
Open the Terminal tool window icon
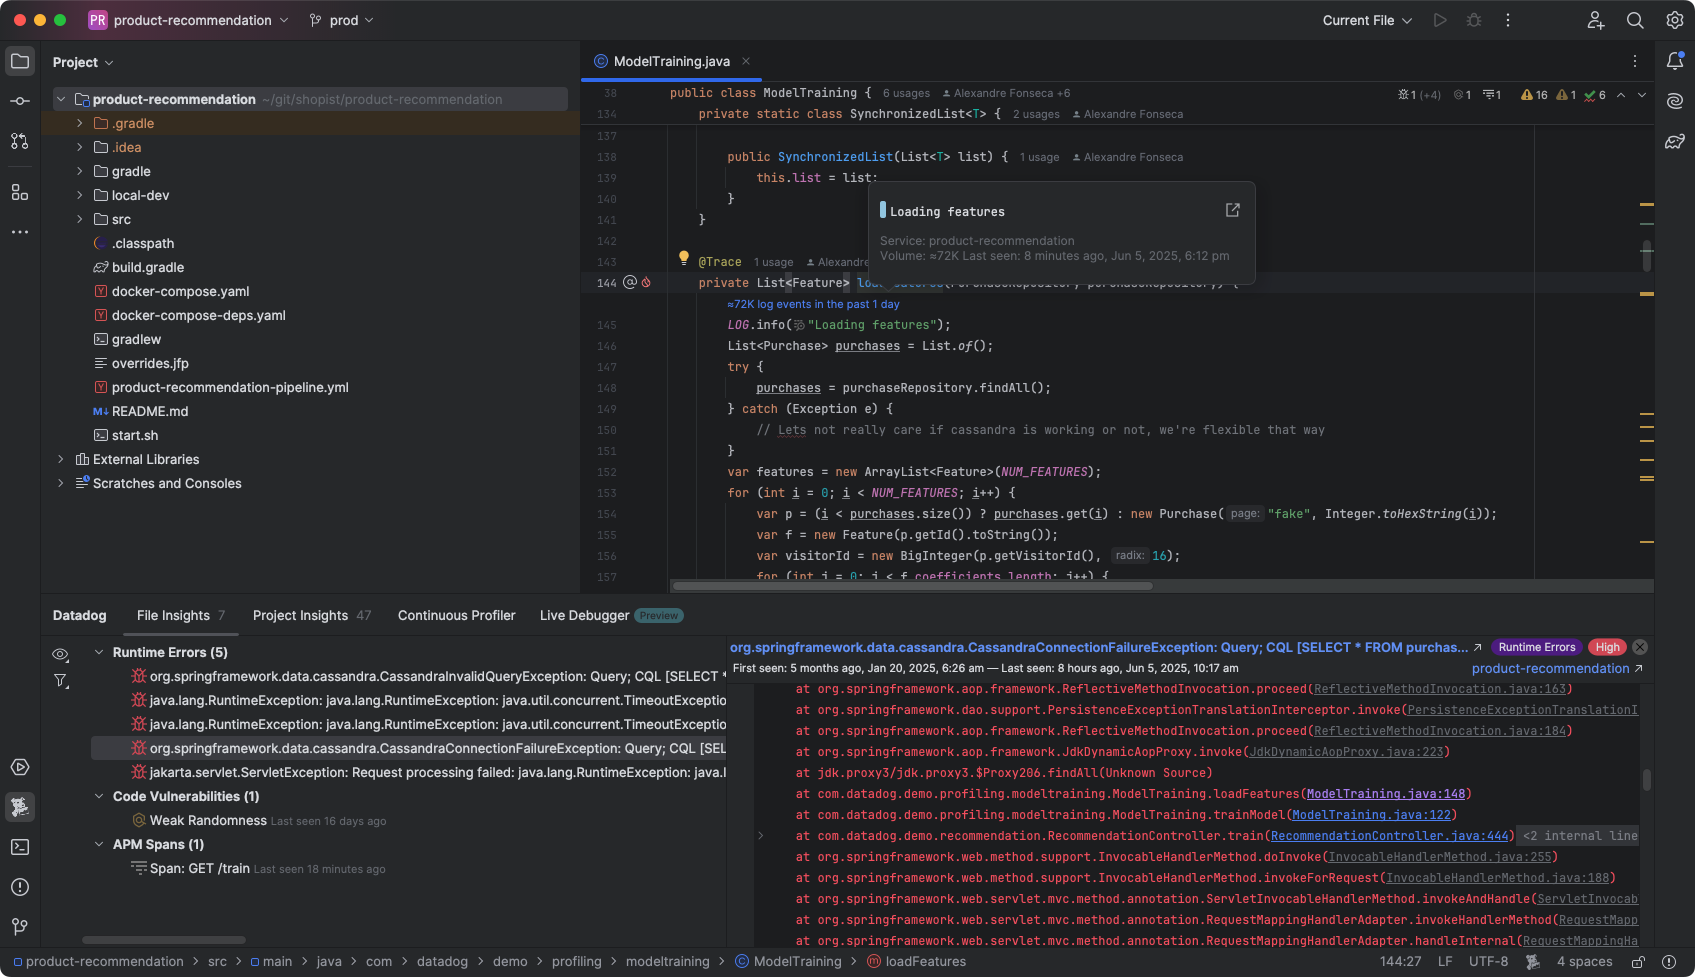click(20, 847)
